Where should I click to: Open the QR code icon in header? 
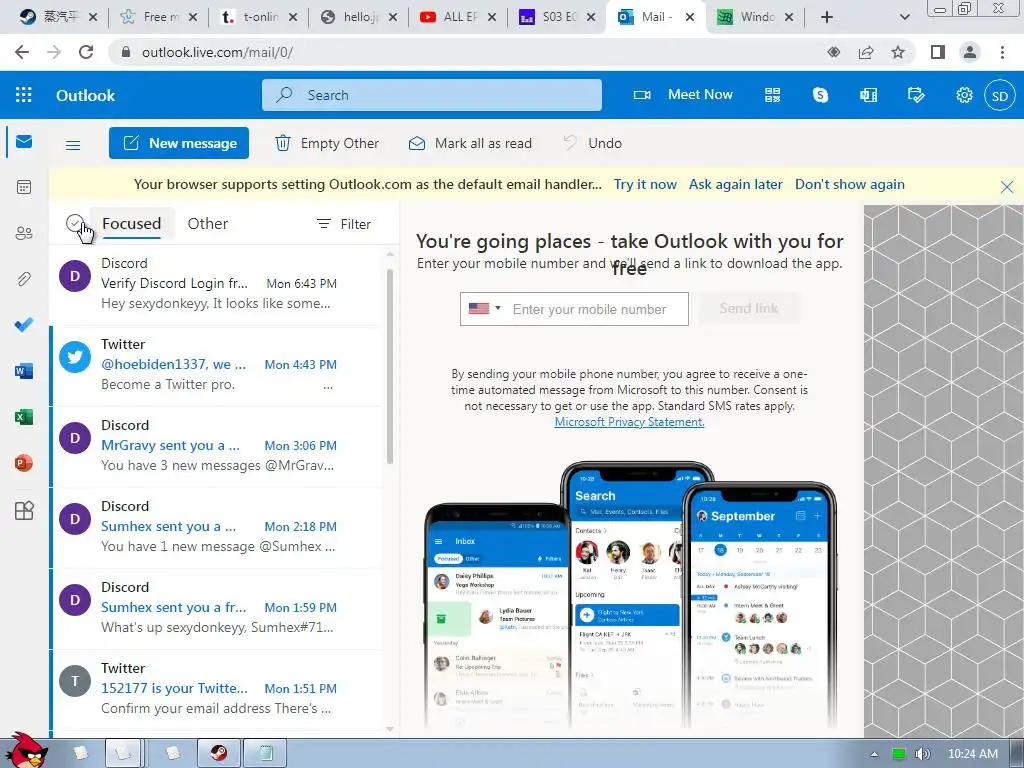coord(773,95)
